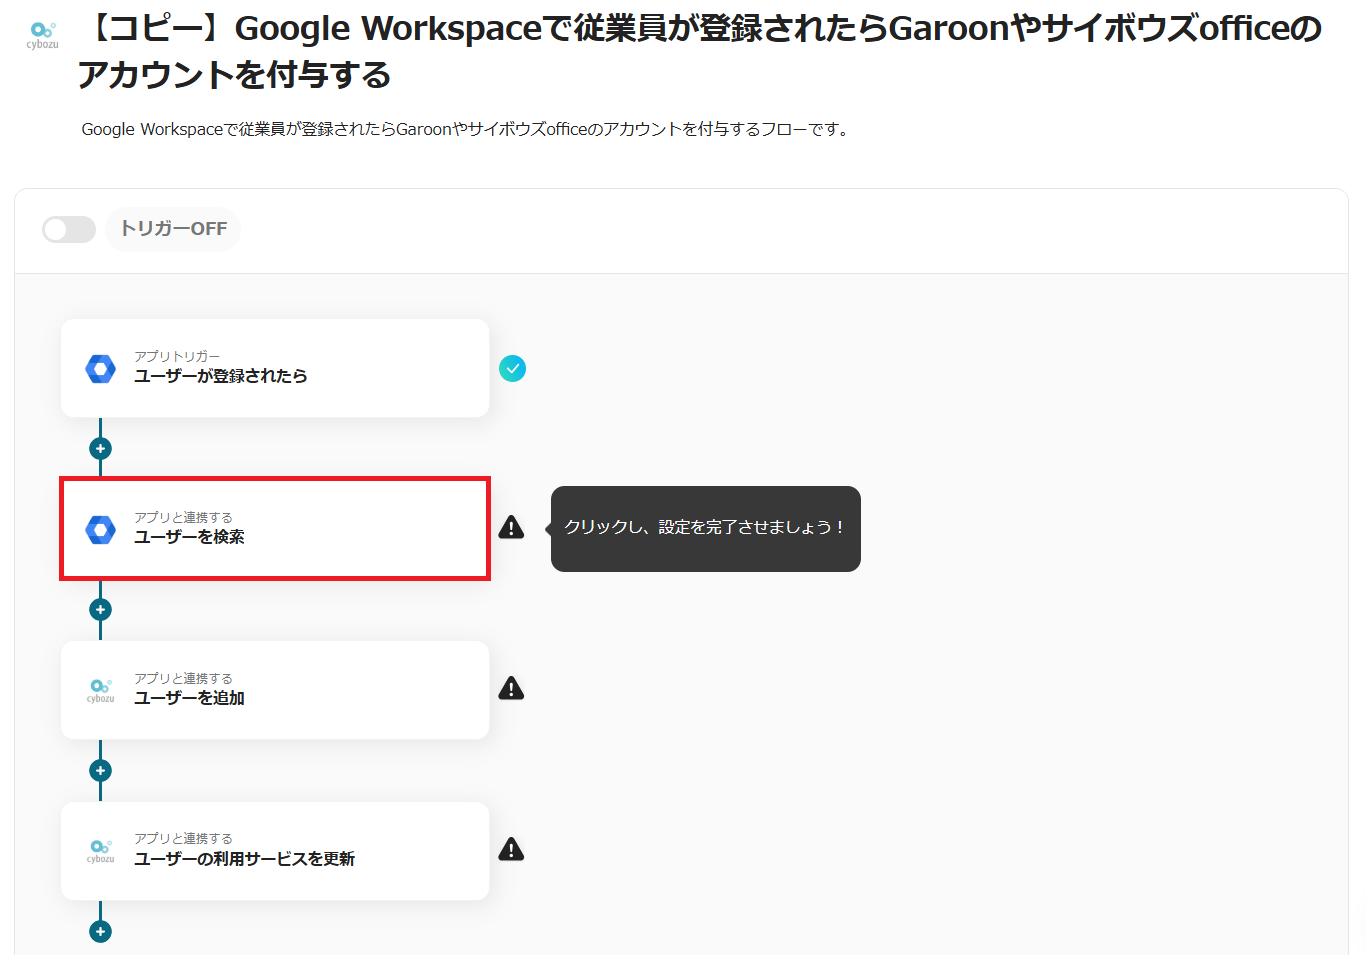Click the cybozu icon in ユーザーを追加 card

click(x=101, y=690)
